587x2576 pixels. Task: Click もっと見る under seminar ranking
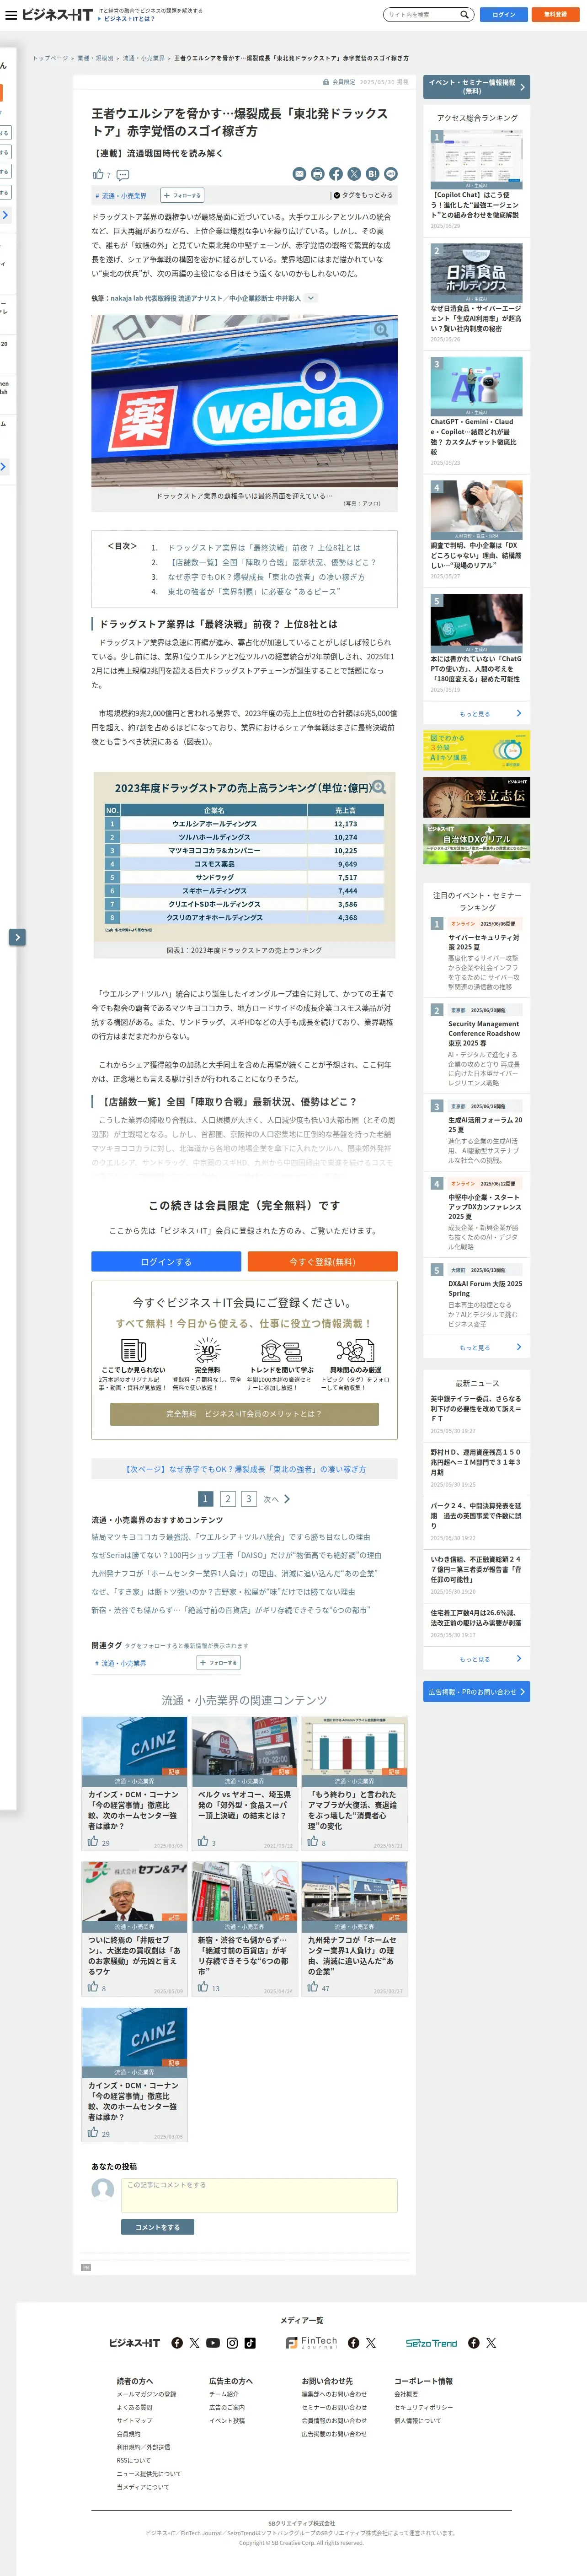tap(476, 1347)
